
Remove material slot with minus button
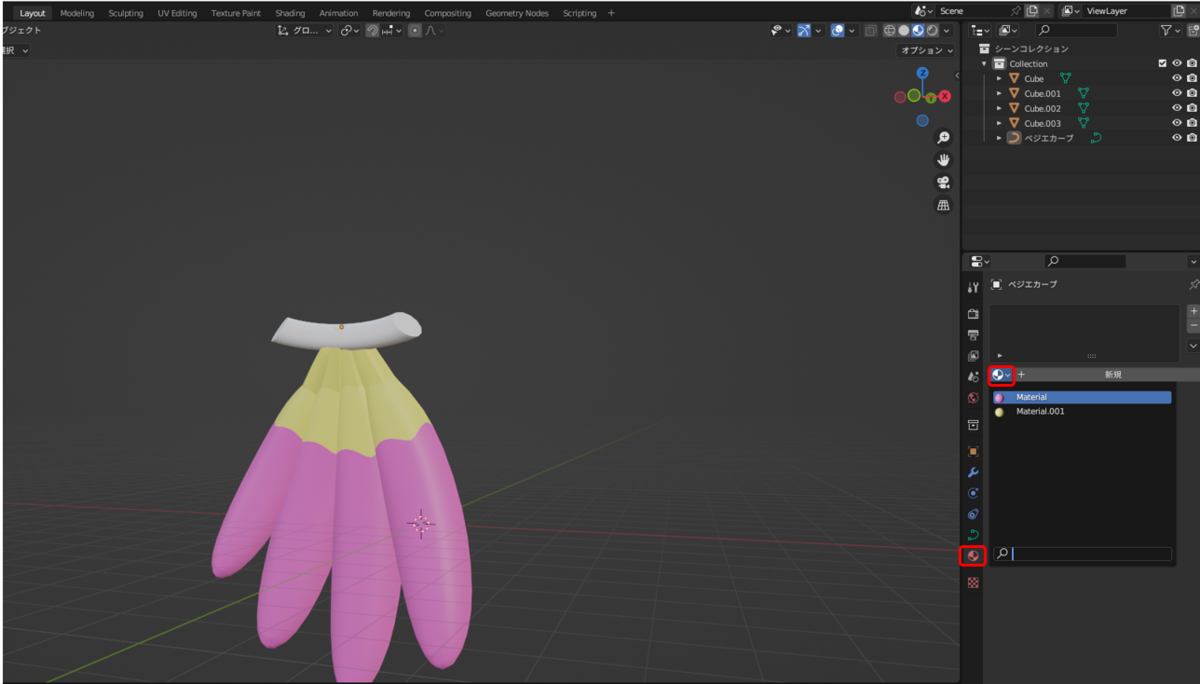(x=1193, y=326)
